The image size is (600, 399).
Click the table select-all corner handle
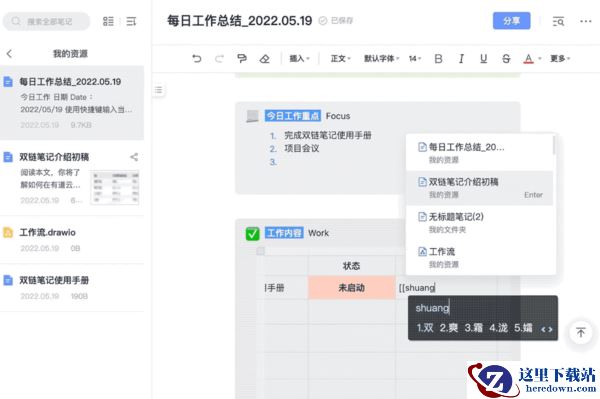260,251
